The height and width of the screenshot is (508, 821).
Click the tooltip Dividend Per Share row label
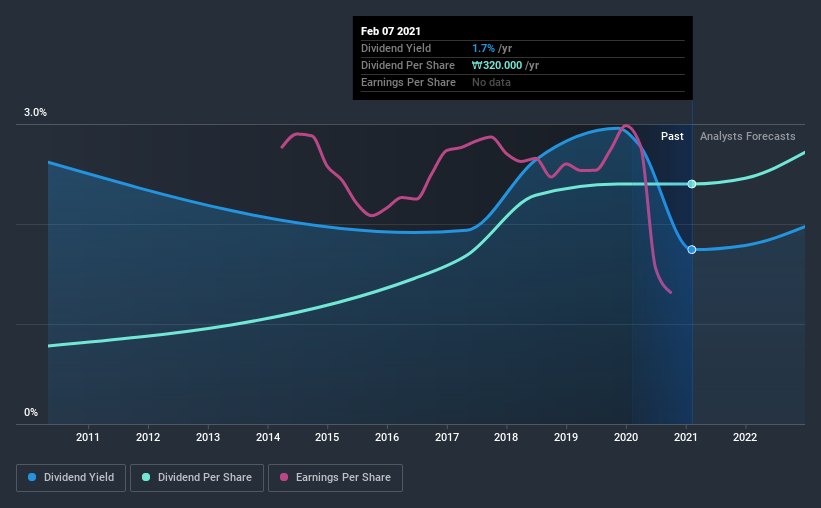tap(408, 65)
